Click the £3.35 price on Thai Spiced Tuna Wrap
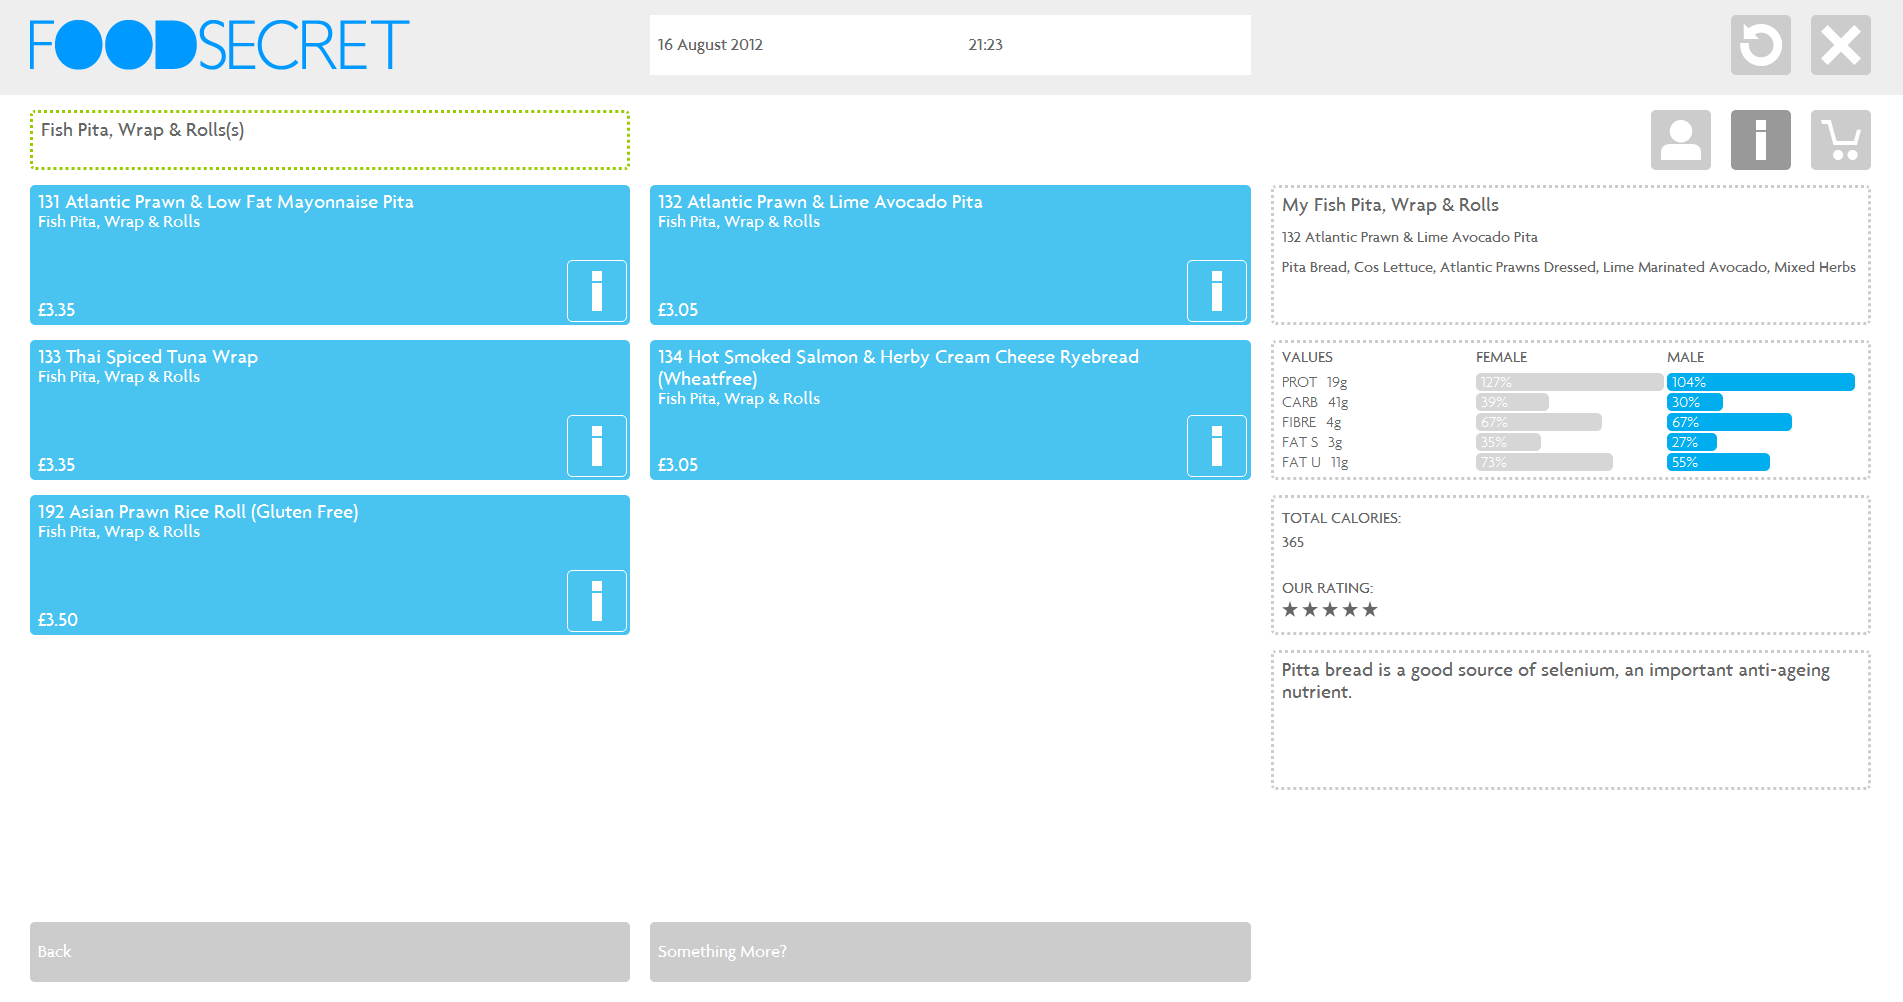The image size is (1903, 1002). (x=56, y=465)
